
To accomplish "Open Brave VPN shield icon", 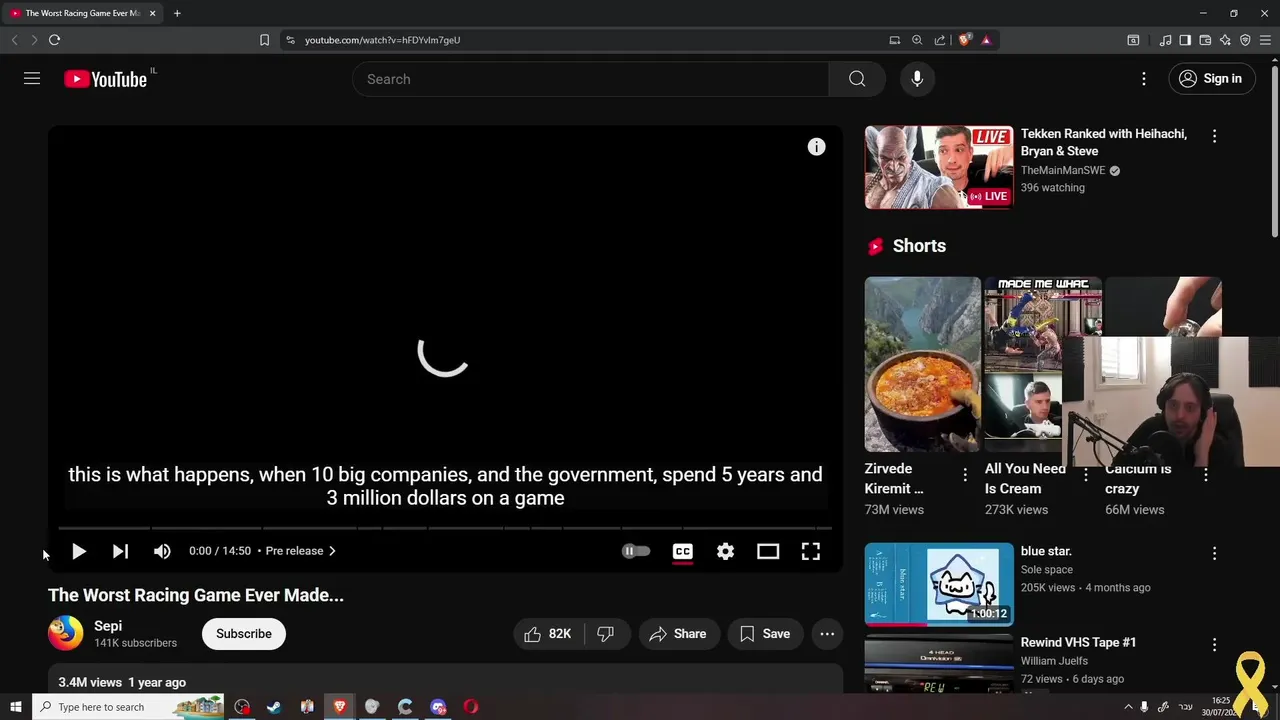I will 1245,40.
